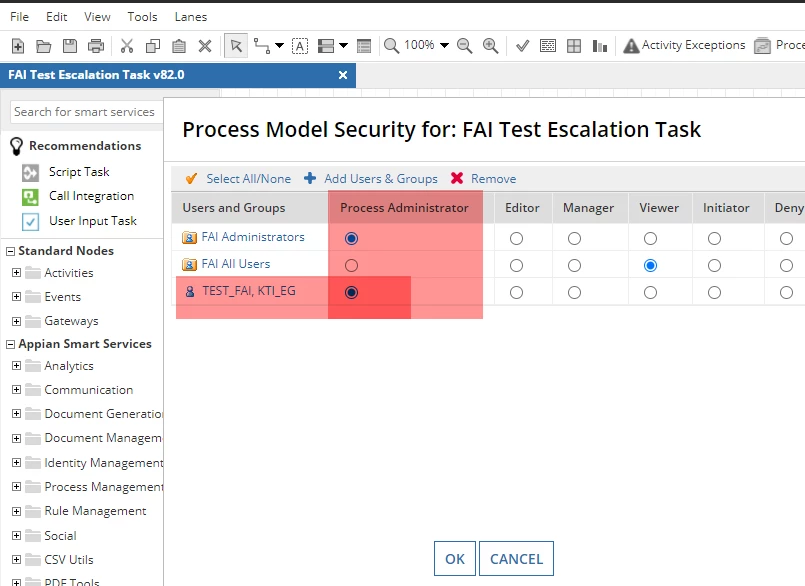Expand Analytics folder
The height and width of the screenshot is (586, 805).
click(16, 366)
